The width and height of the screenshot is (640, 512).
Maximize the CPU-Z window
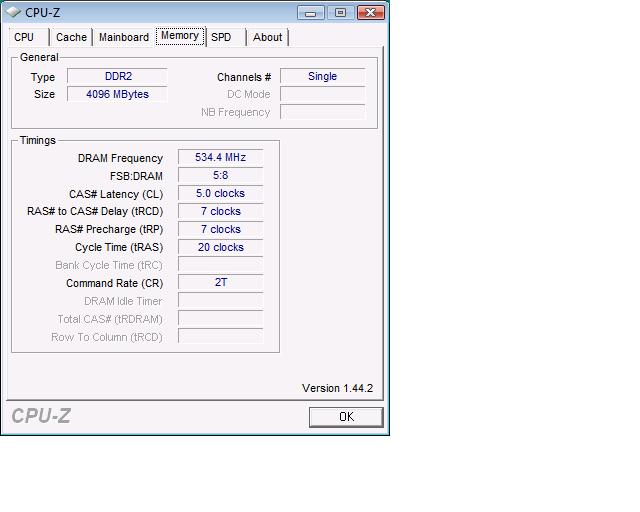pyautogui.click(x=340, y=13)
